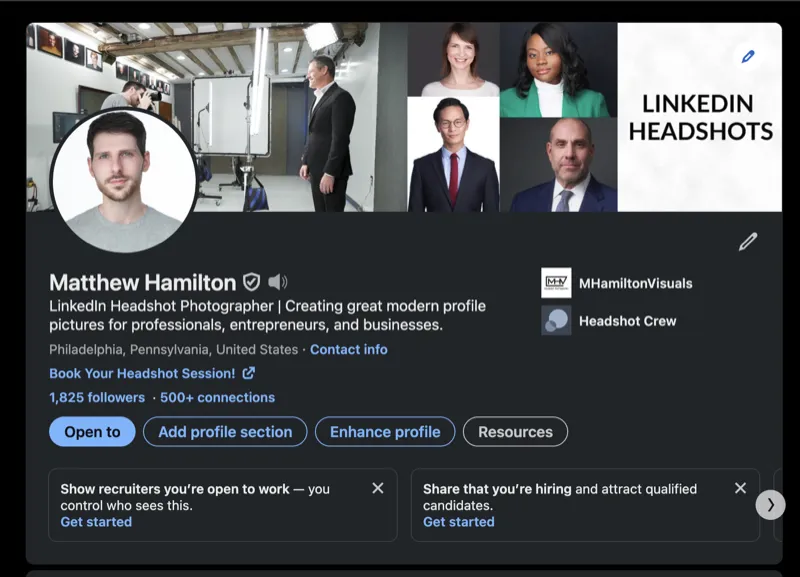Dismiss the open to work suggestion card
800x577 pixels.
(378, 487)
